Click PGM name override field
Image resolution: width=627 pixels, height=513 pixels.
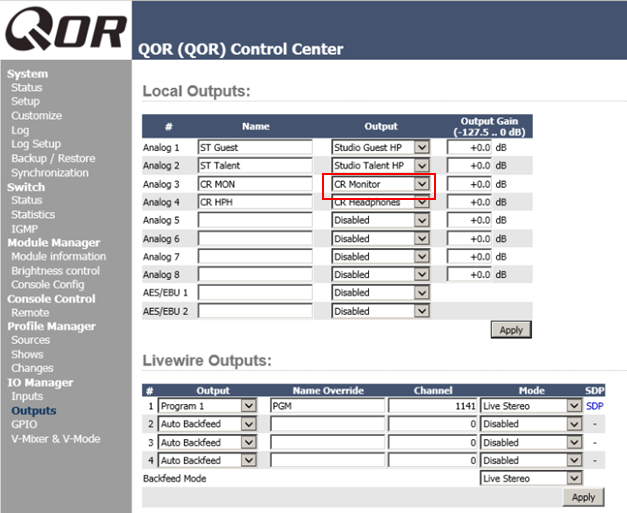pos(327,406)
